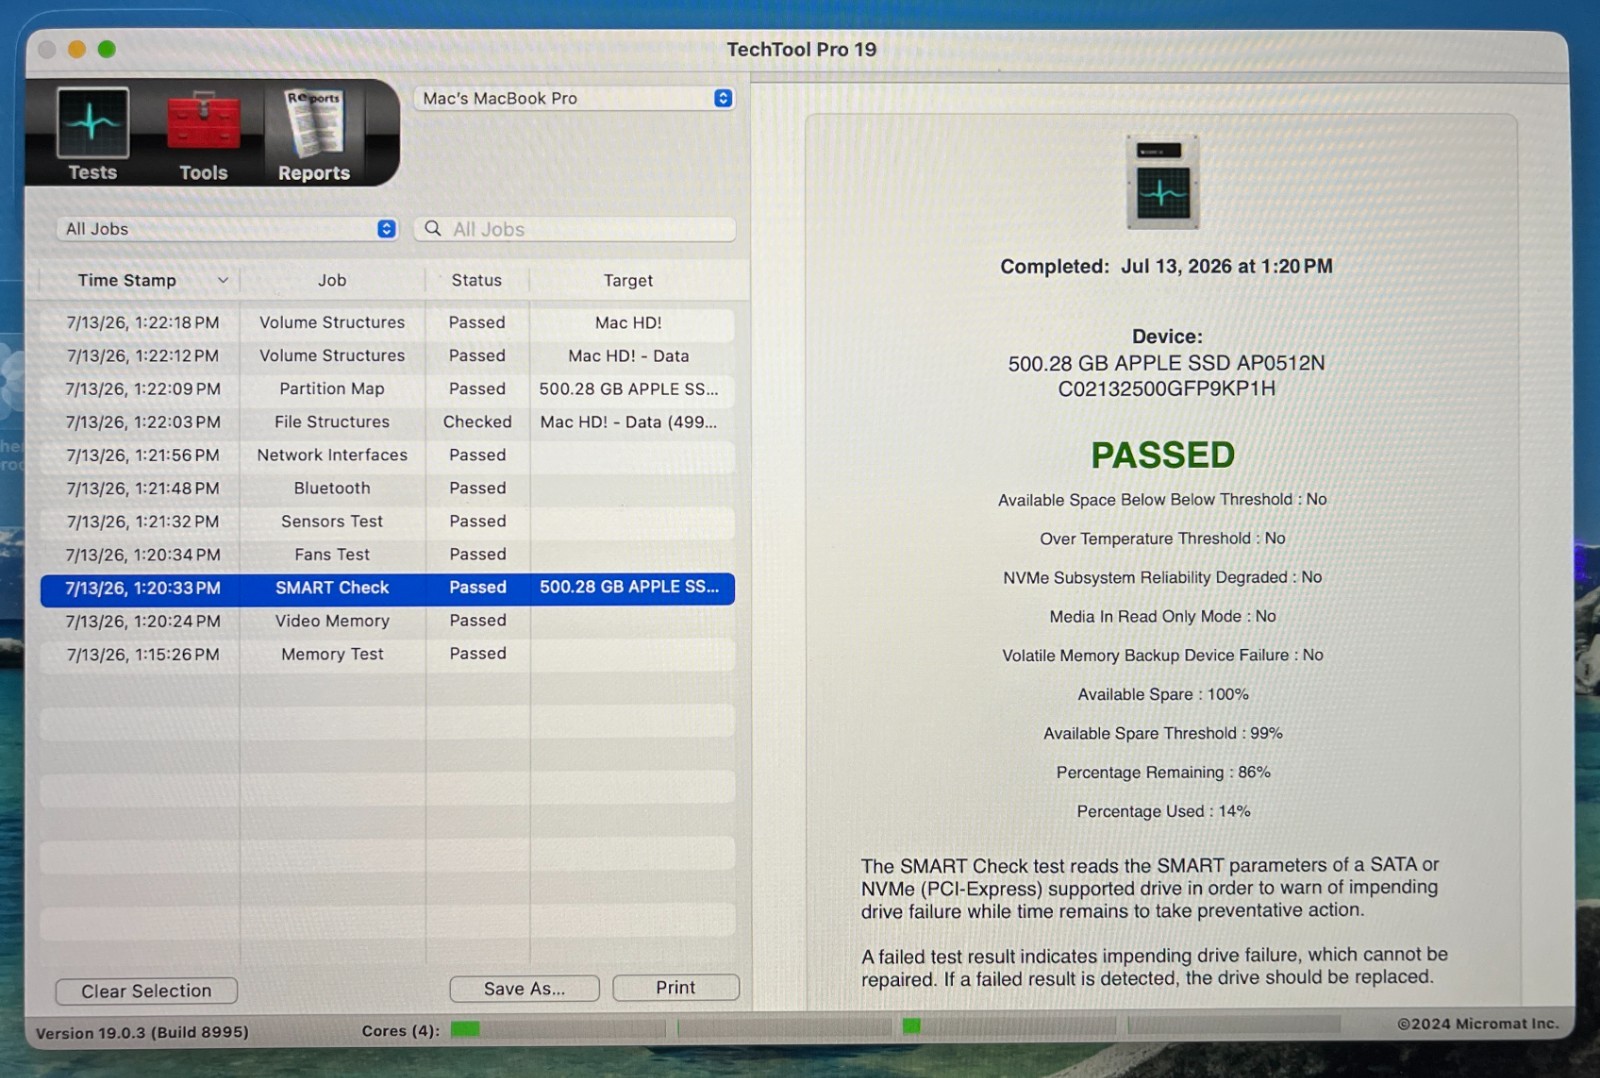Sort by the Target column header
The height and width of the screenshot is (1078, 1600).
[628, 281]
